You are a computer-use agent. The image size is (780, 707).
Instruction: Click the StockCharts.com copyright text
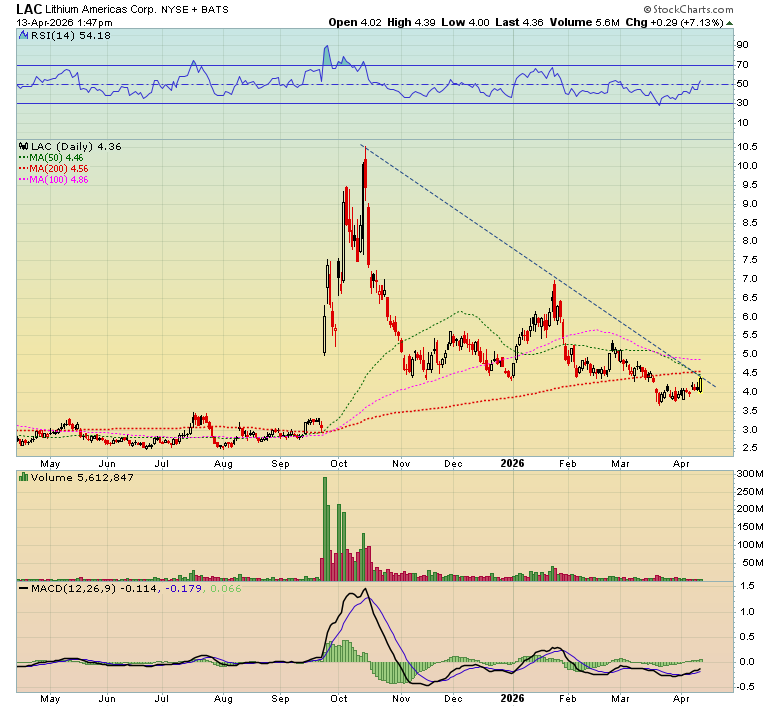688,9
